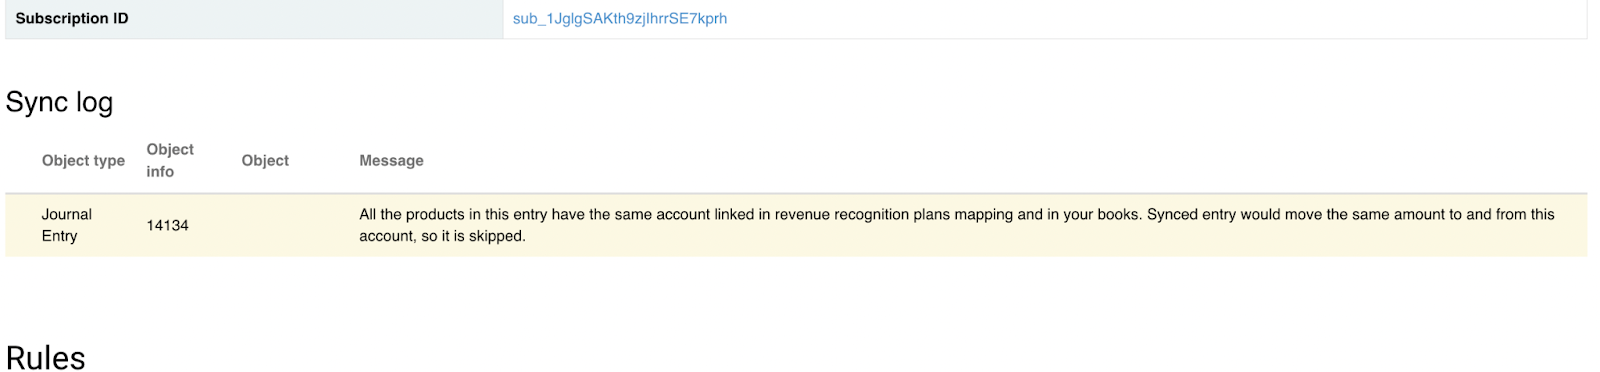Click message line starting "All the products"

point(956,214)
